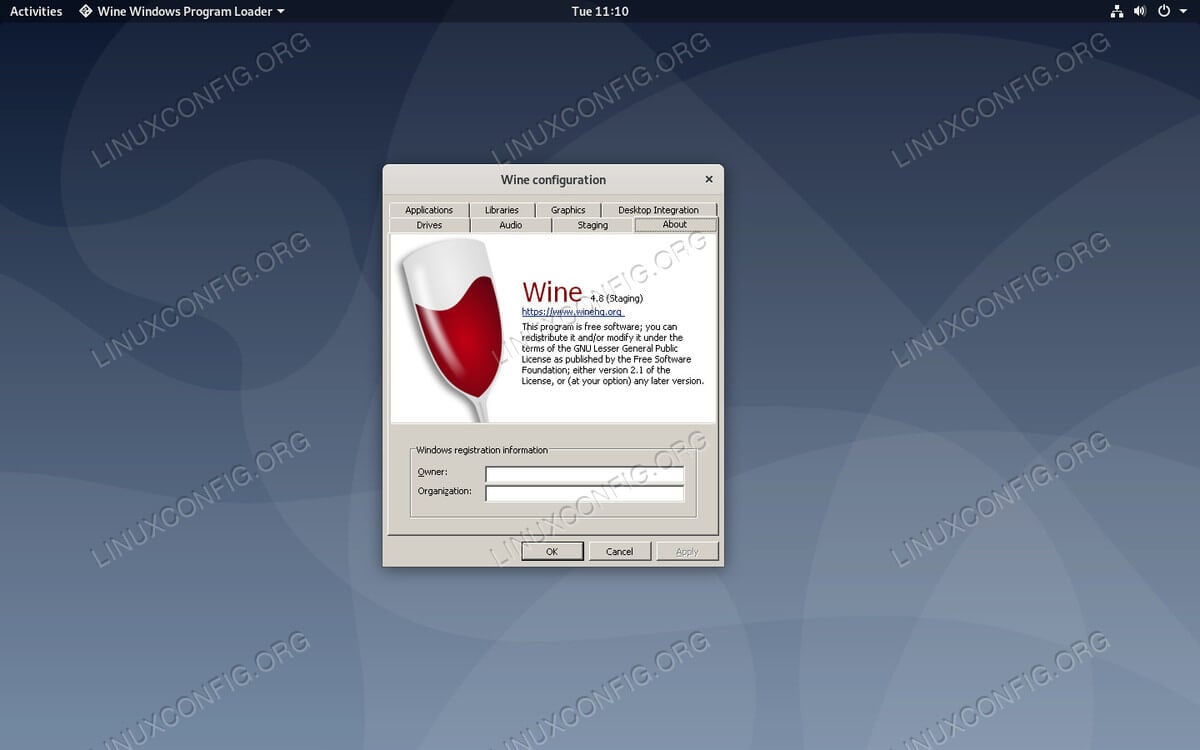Expand the system menu dropdown arrow
The height and width of the screenshot is (750, 1200).
coord(1183,12)
